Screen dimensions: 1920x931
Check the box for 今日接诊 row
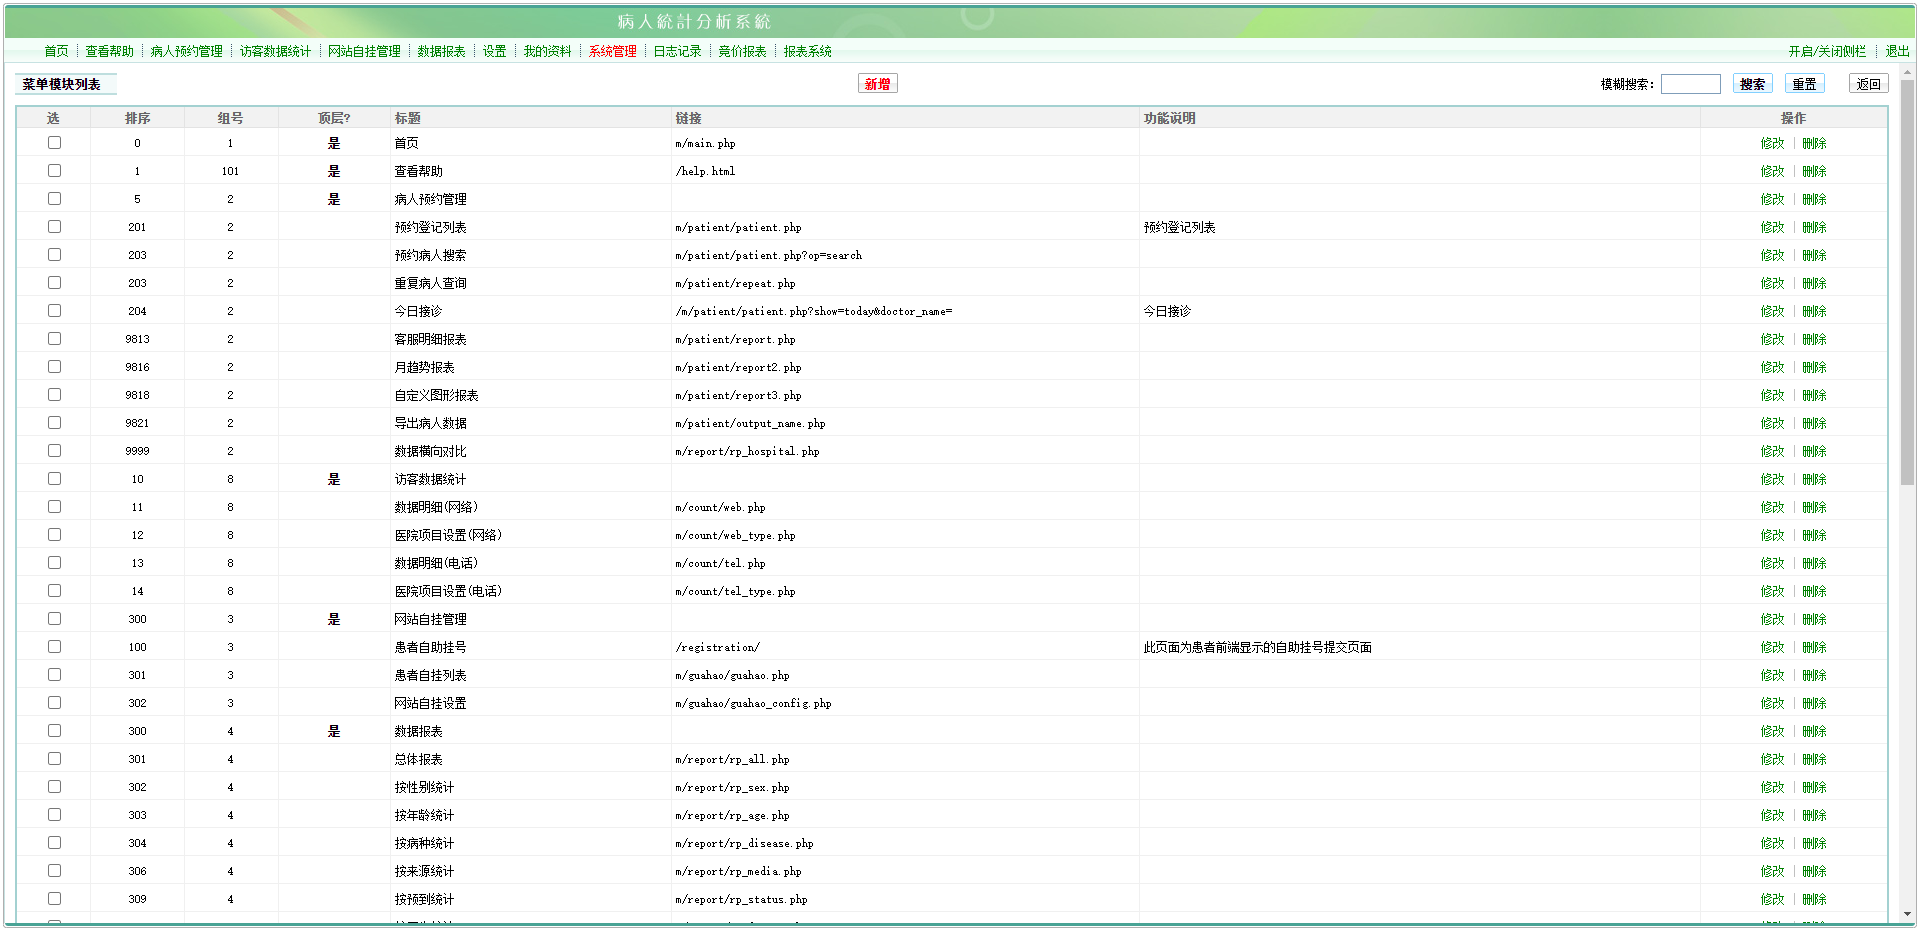tap(54, 311)
